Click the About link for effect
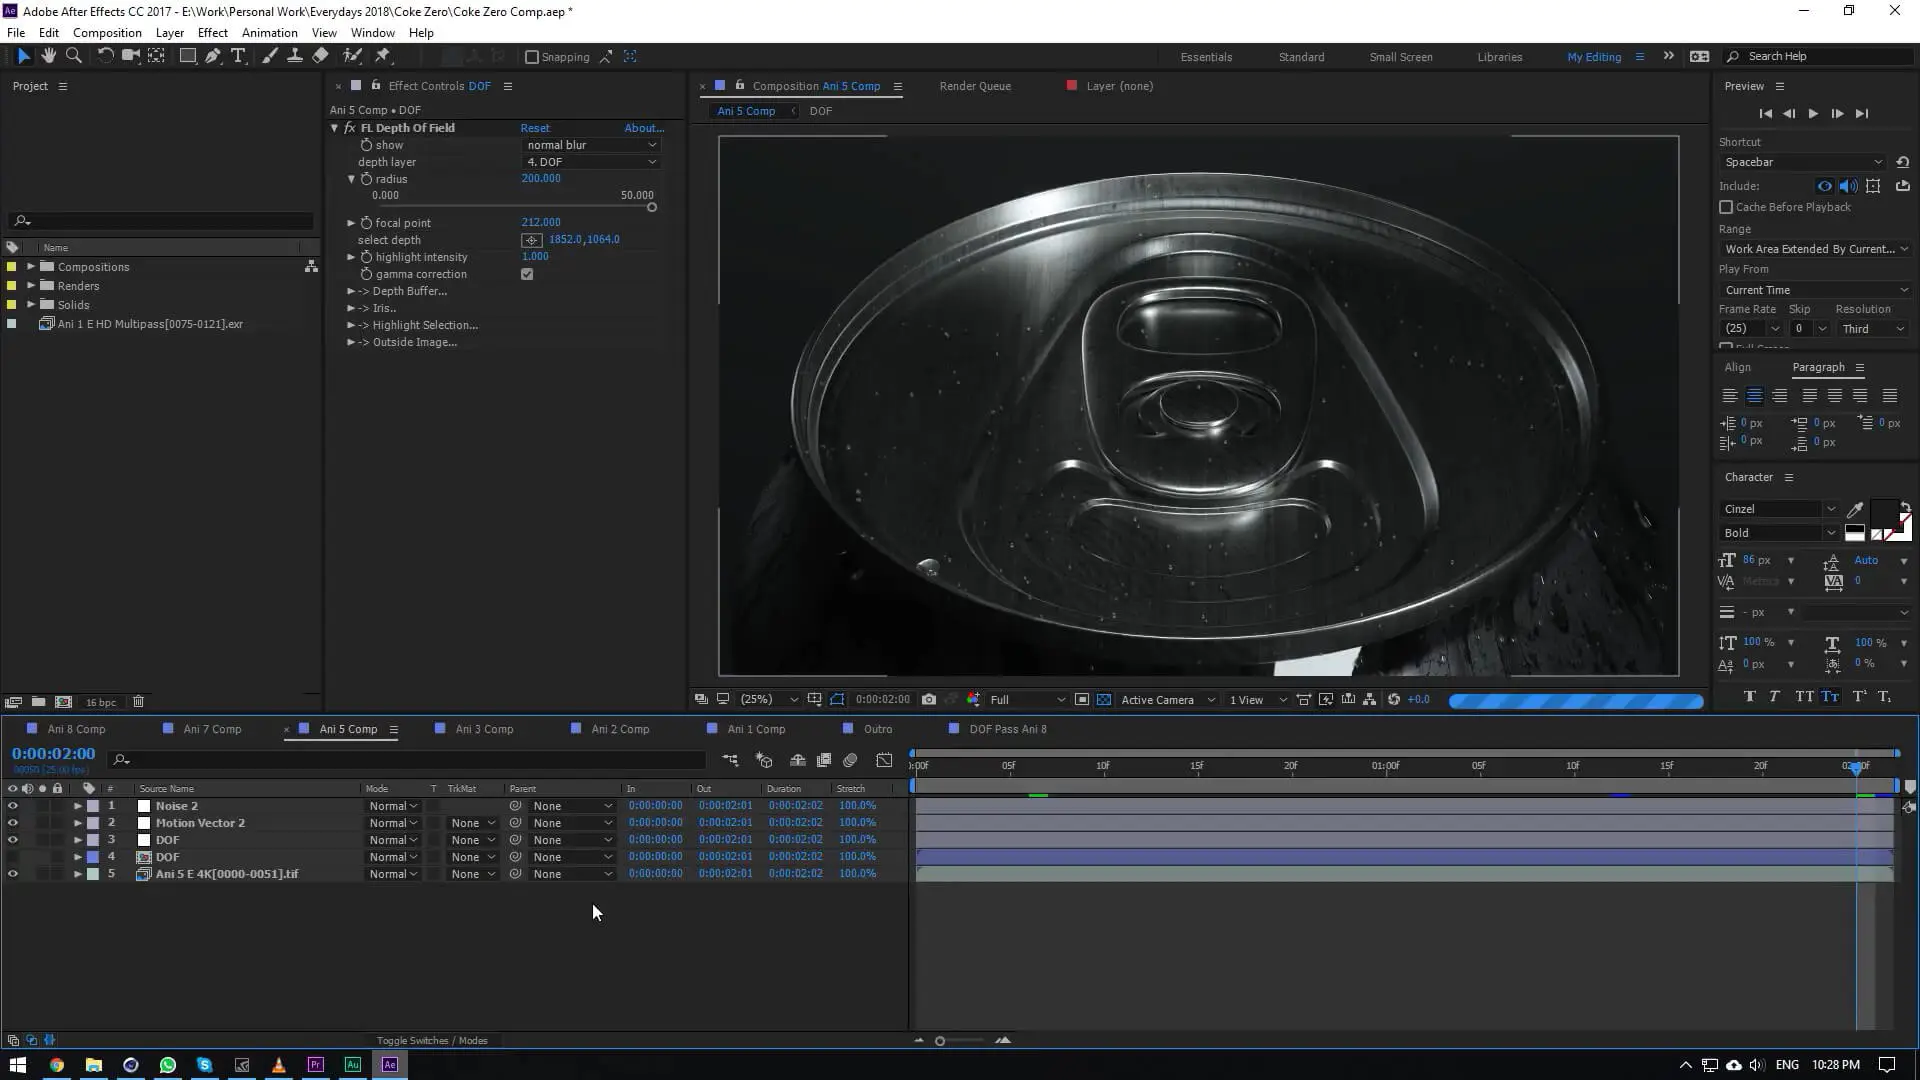The image size is (1920, 1080). [644, 128]
